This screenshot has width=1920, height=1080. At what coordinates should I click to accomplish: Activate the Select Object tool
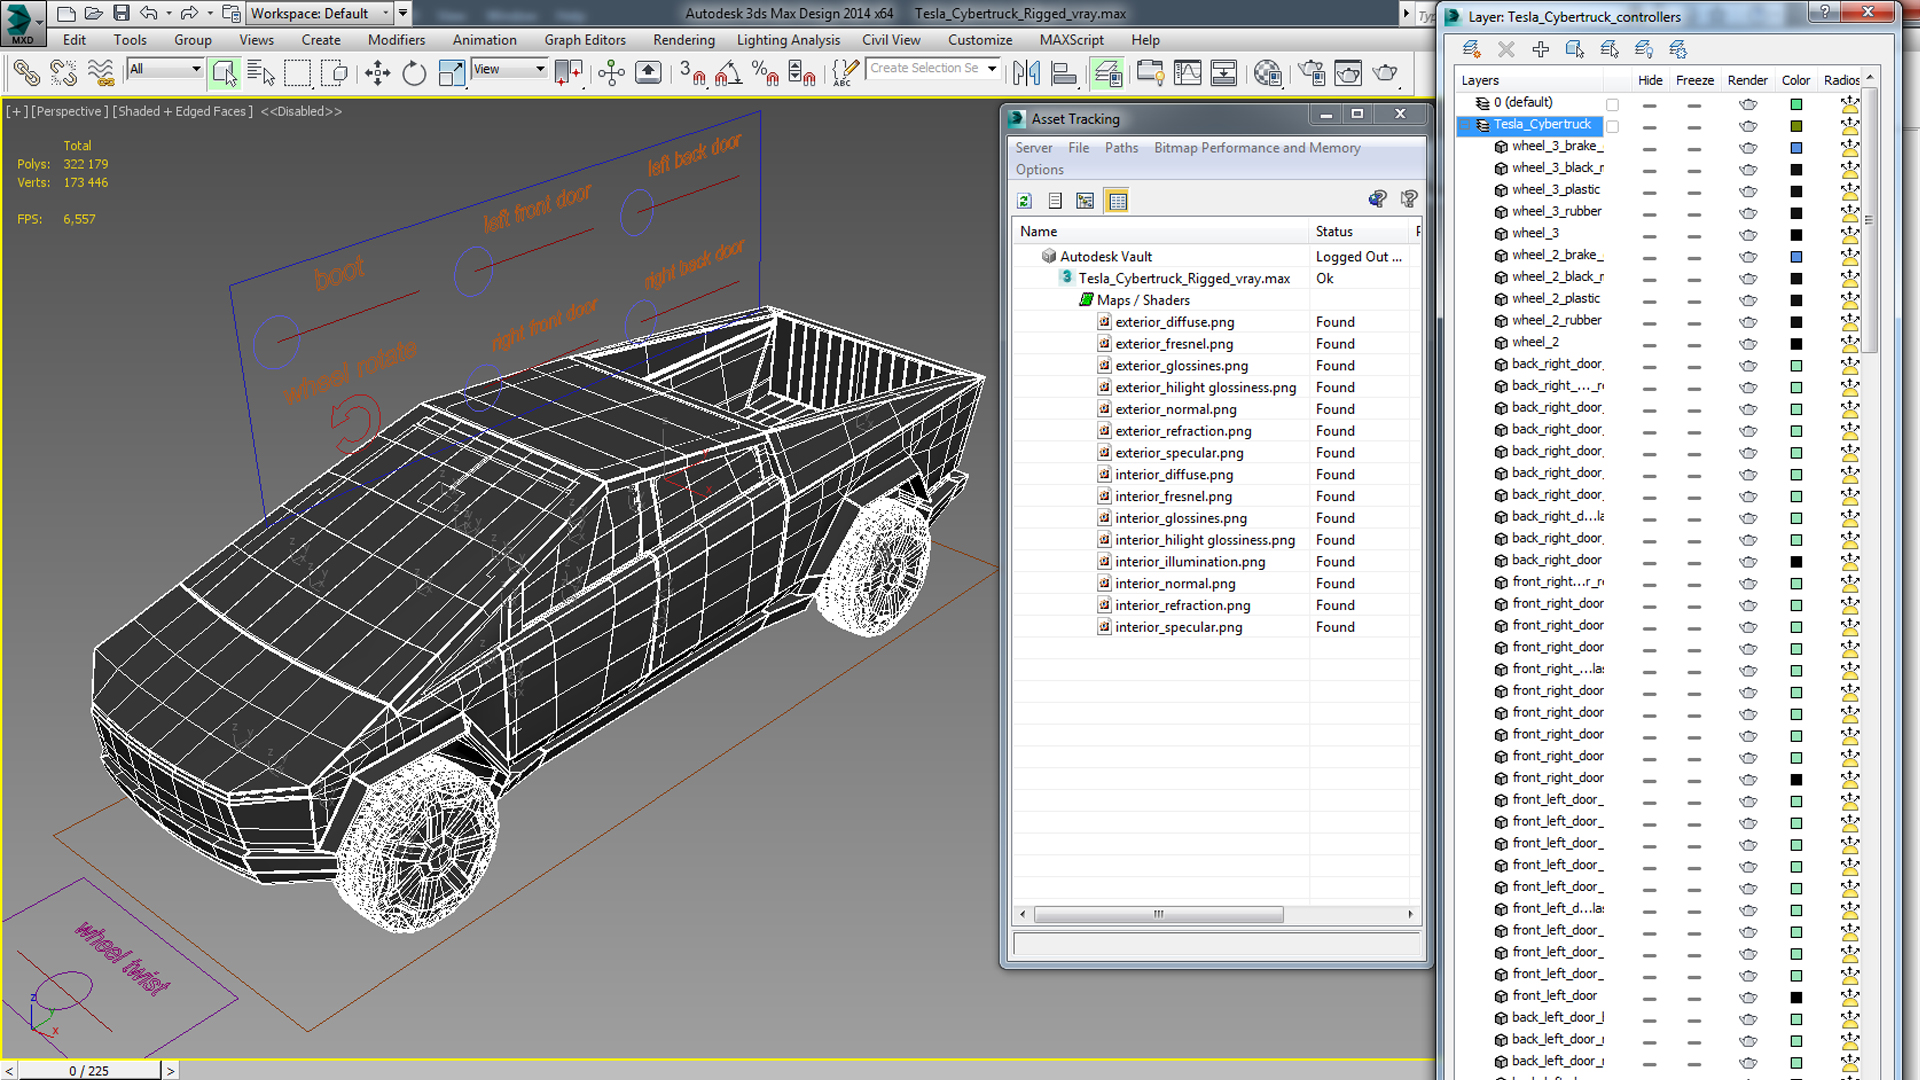(x=224, y=73)
